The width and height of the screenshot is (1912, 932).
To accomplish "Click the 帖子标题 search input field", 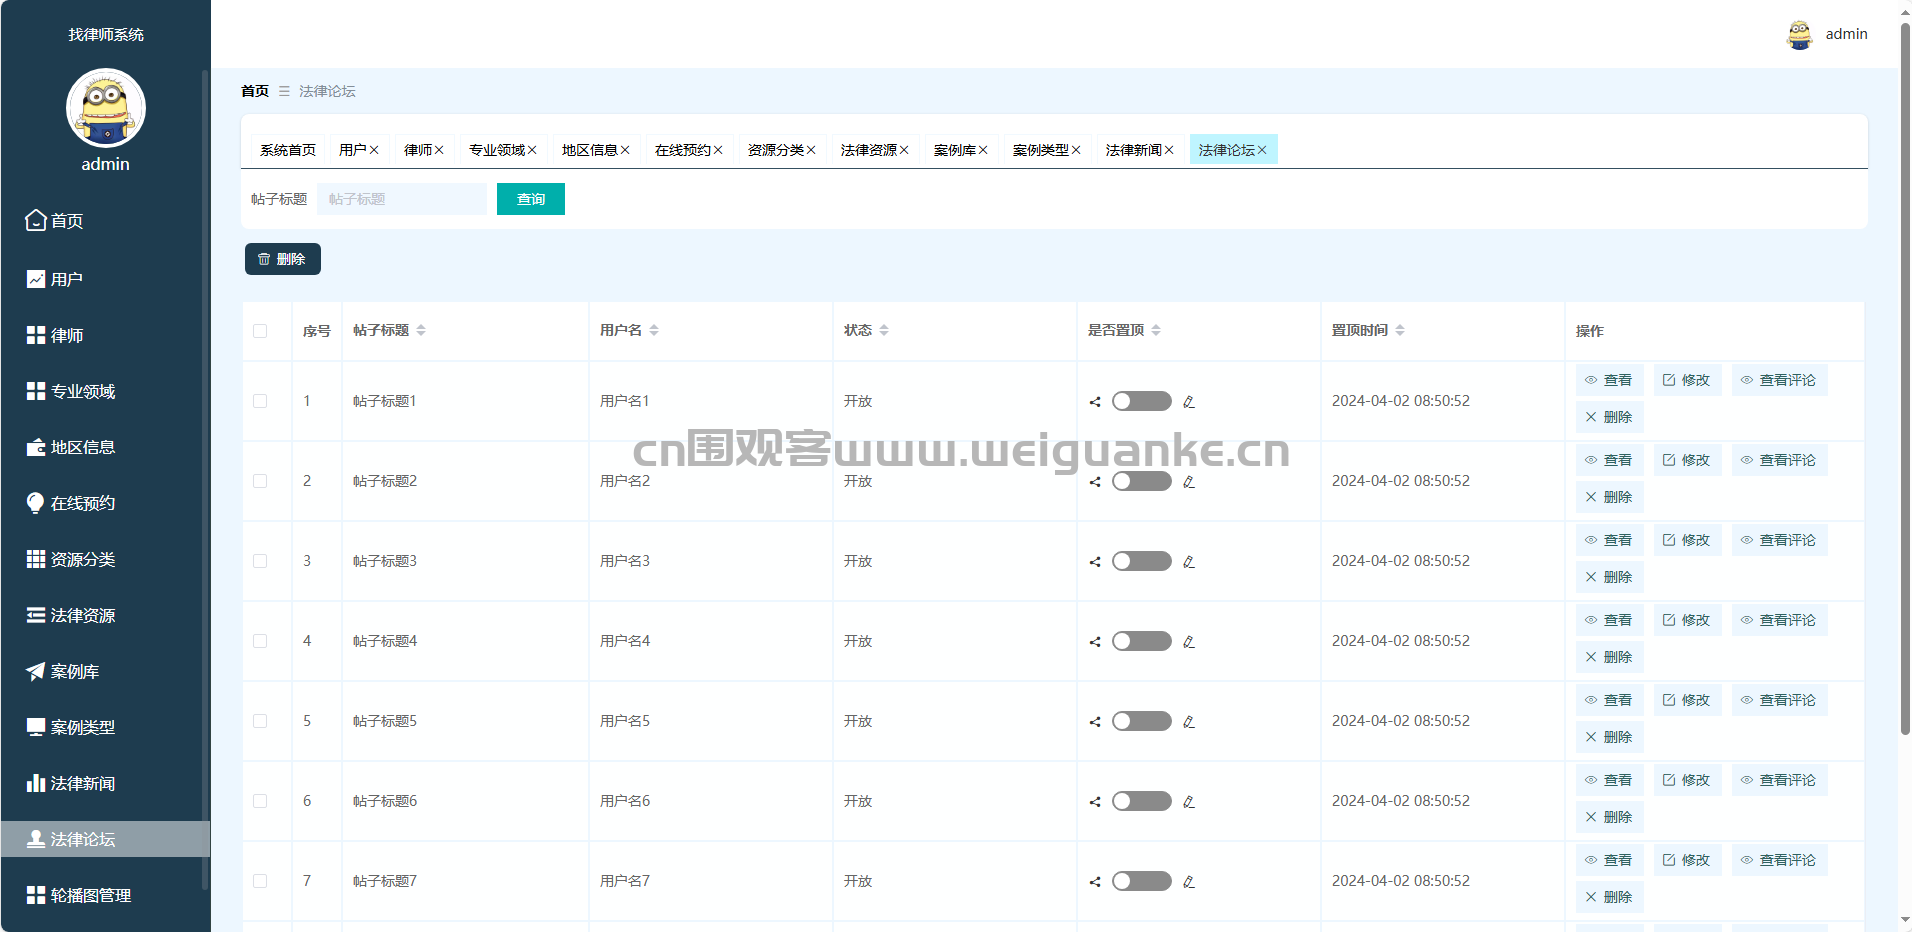I will click(x=402, y=199).
